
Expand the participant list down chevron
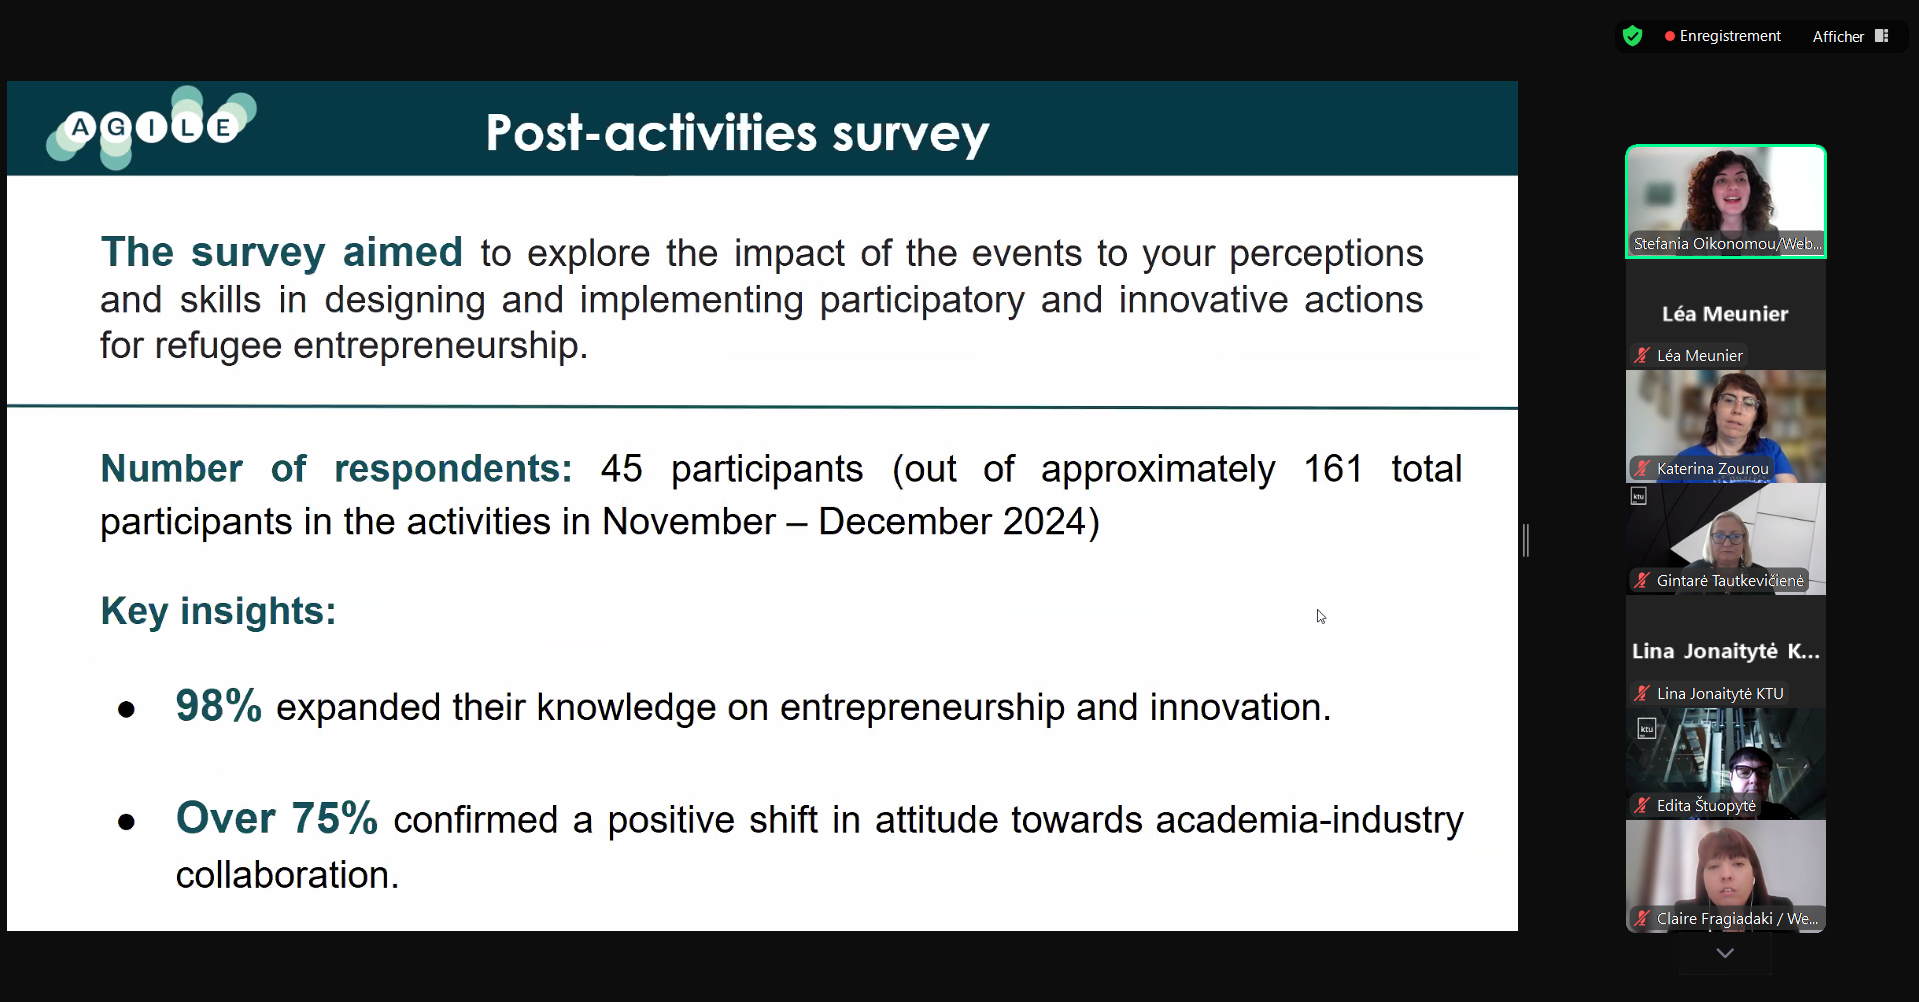click(x=1725, y=954)
